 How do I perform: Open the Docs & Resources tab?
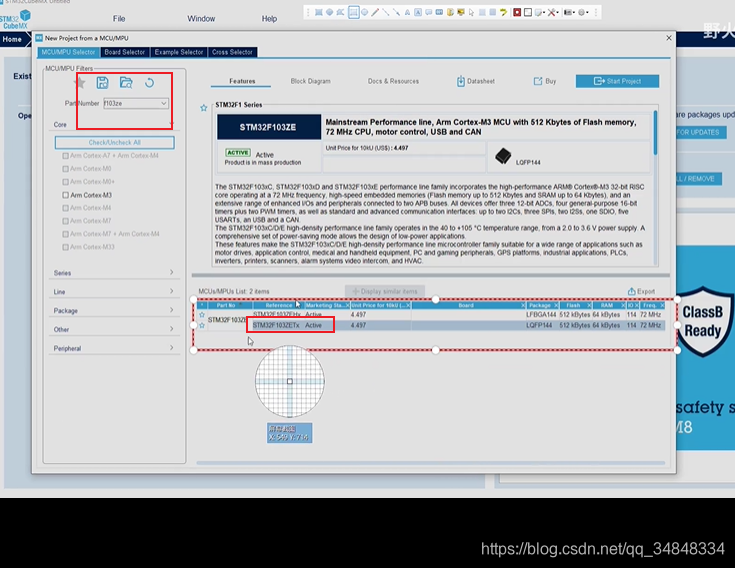(393, 81)
